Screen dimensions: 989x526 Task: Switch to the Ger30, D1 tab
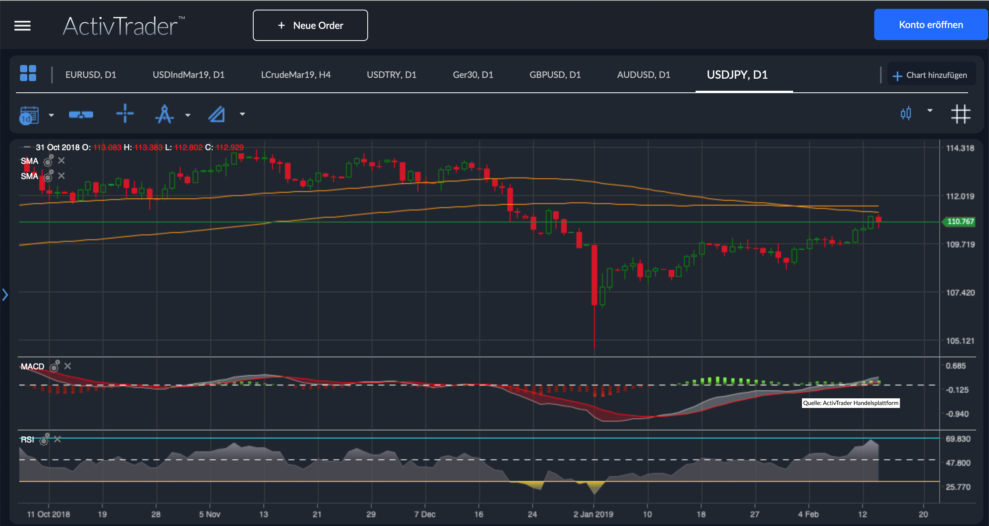pos(473,74)
